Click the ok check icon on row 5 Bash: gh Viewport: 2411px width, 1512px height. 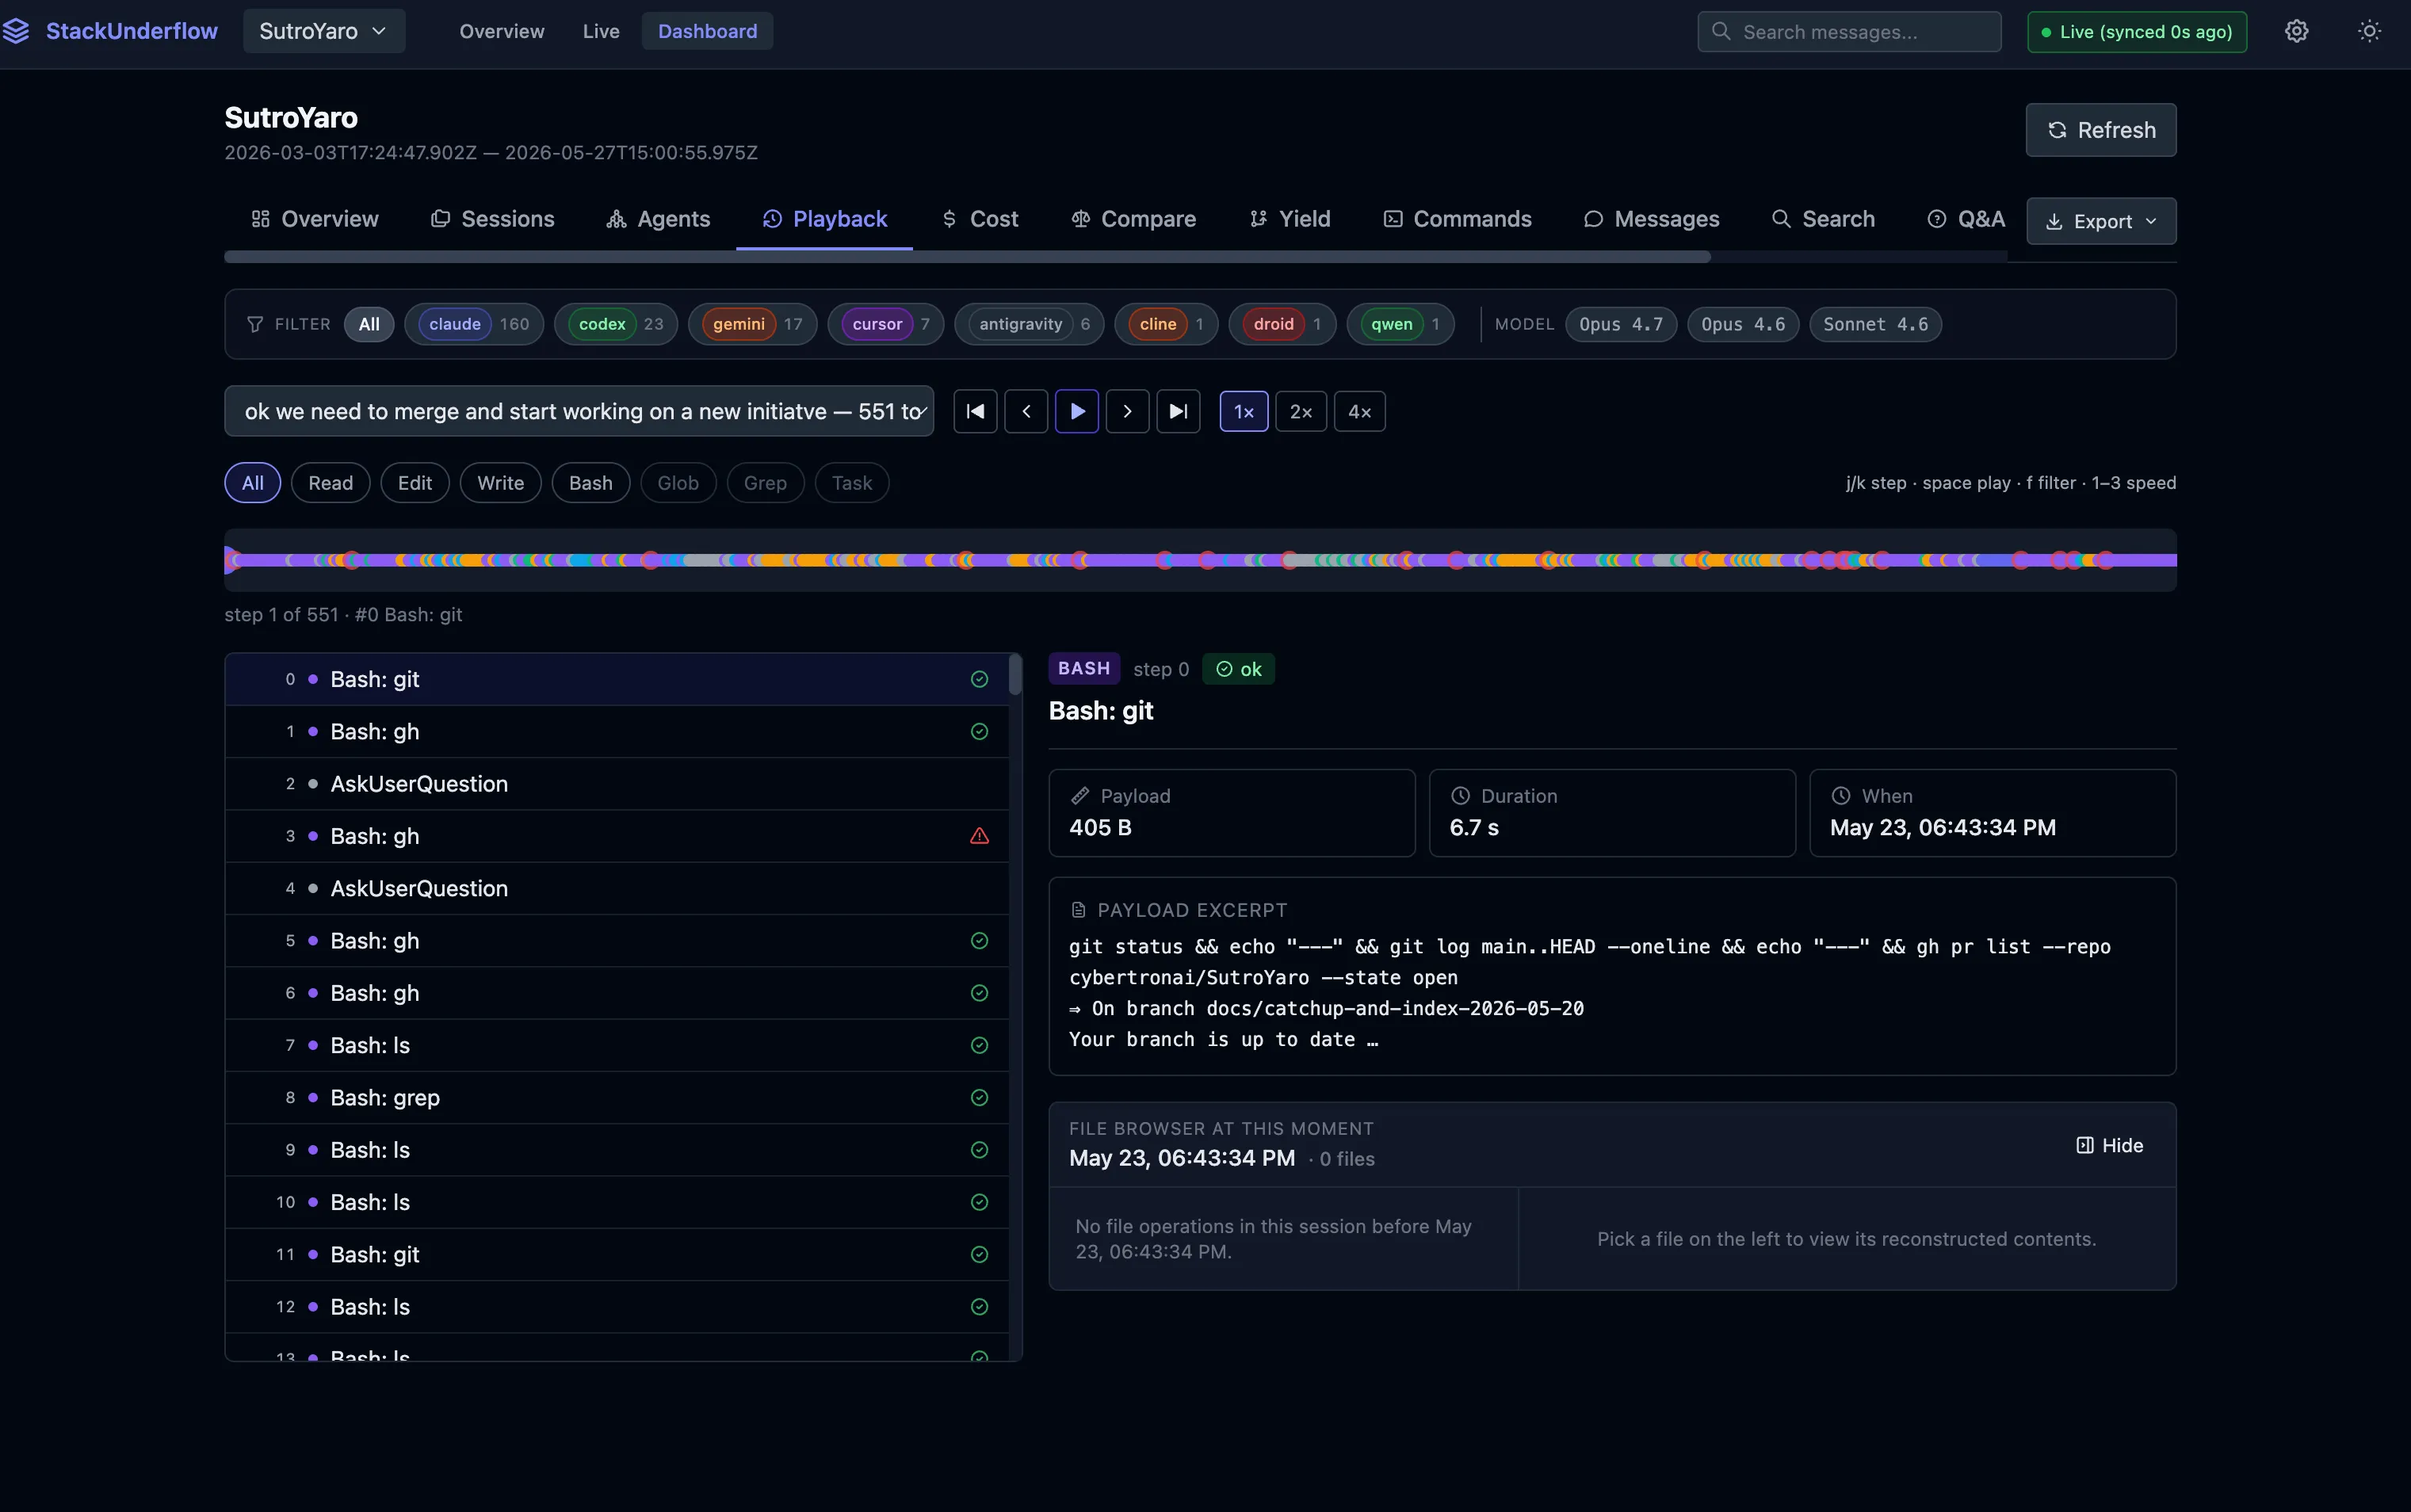[x=979, y=941]
